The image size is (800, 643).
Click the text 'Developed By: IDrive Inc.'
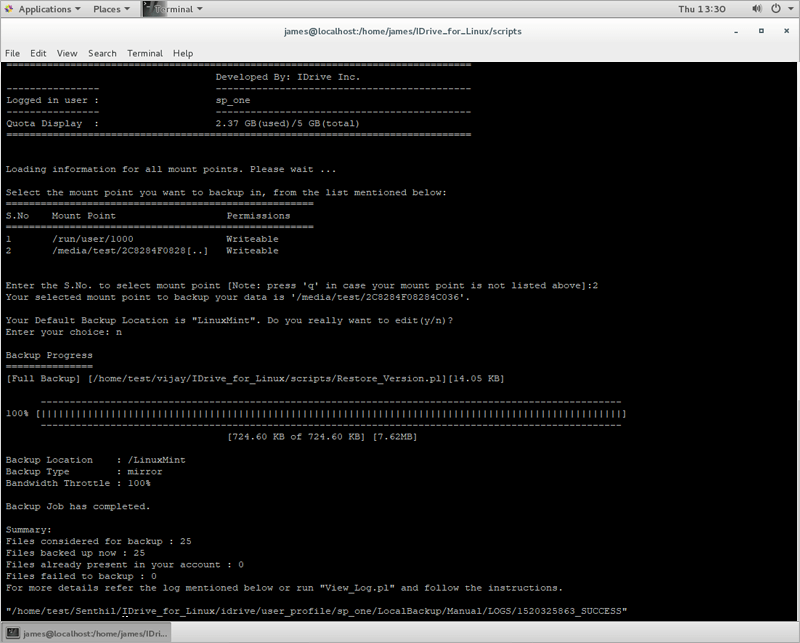pyautogui.click(x=288, y=77)
